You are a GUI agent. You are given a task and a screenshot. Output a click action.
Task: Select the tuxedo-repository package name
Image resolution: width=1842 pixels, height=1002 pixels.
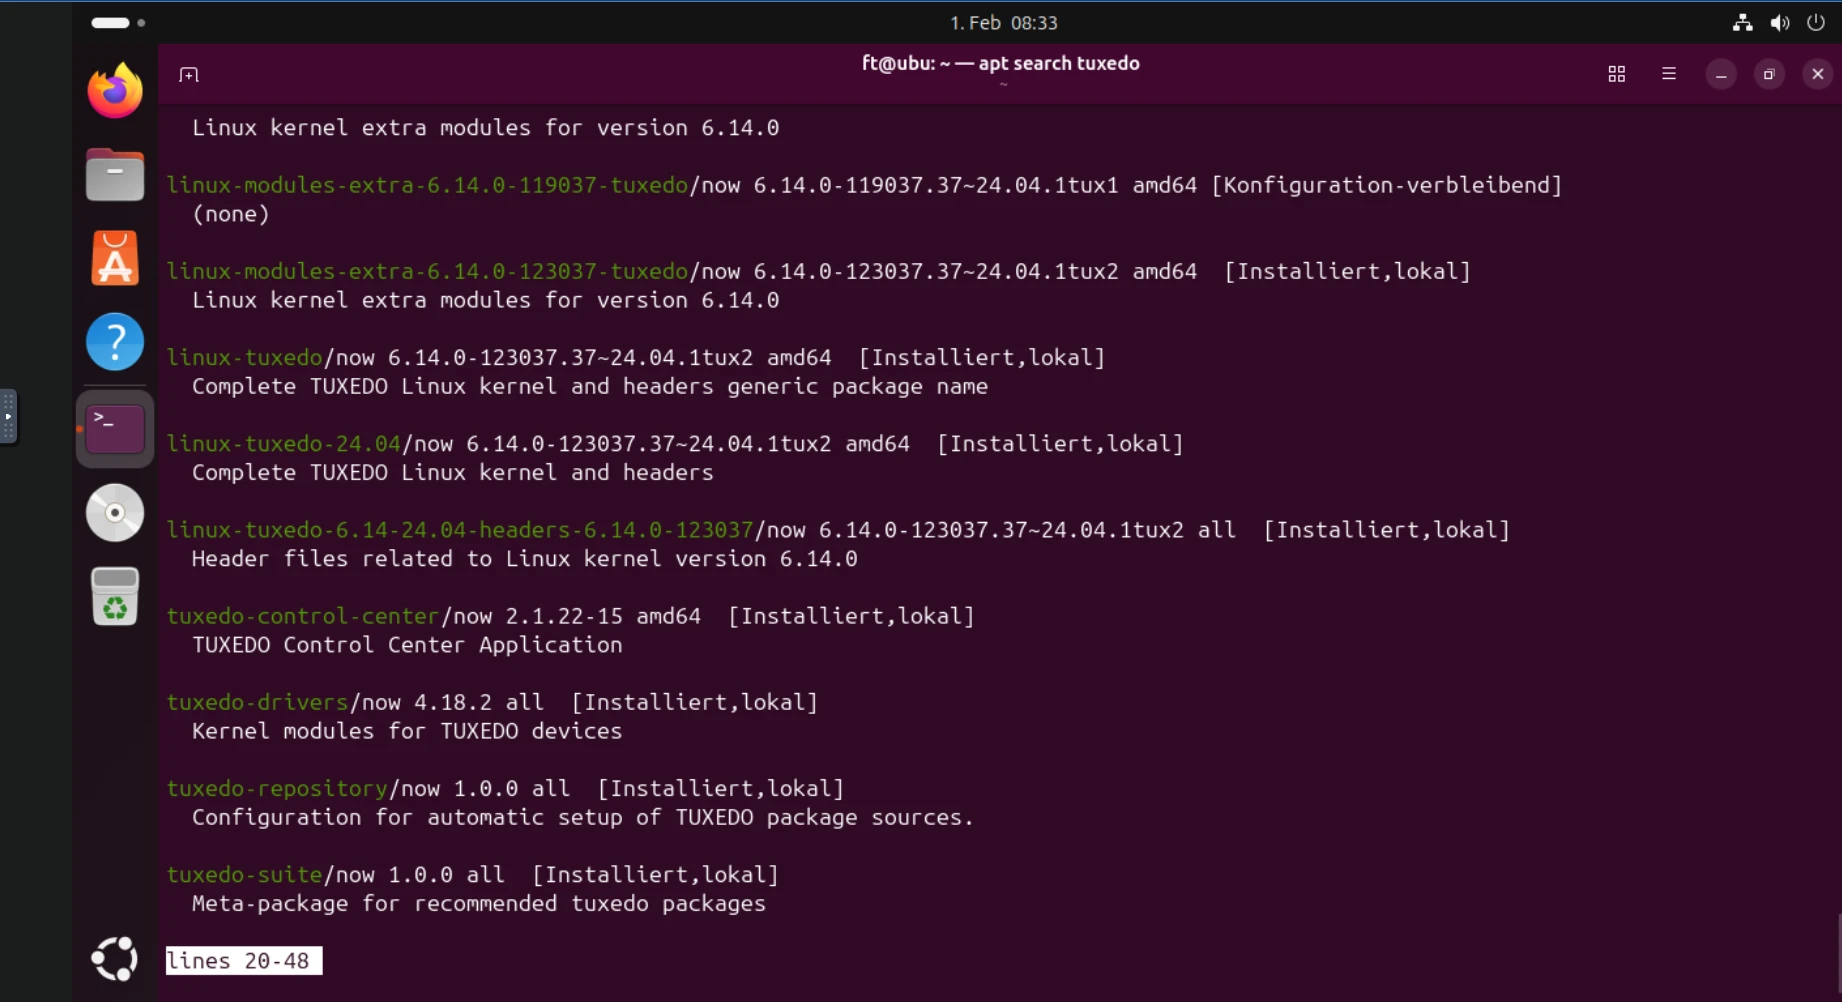[x=277, y=788]
